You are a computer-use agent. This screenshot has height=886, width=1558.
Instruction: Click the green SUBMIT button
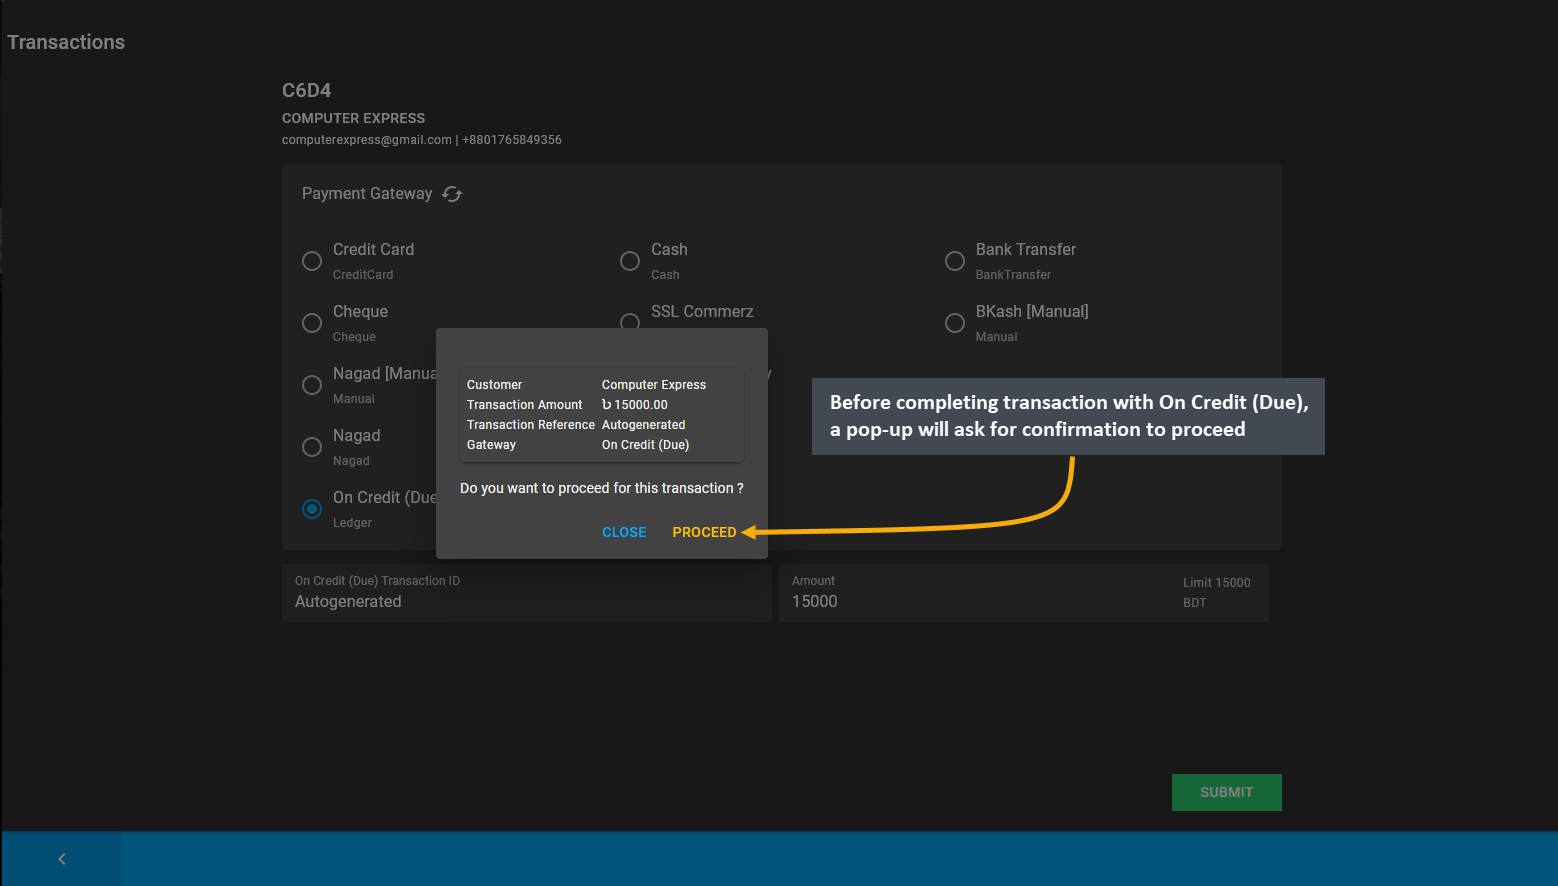1226,792
